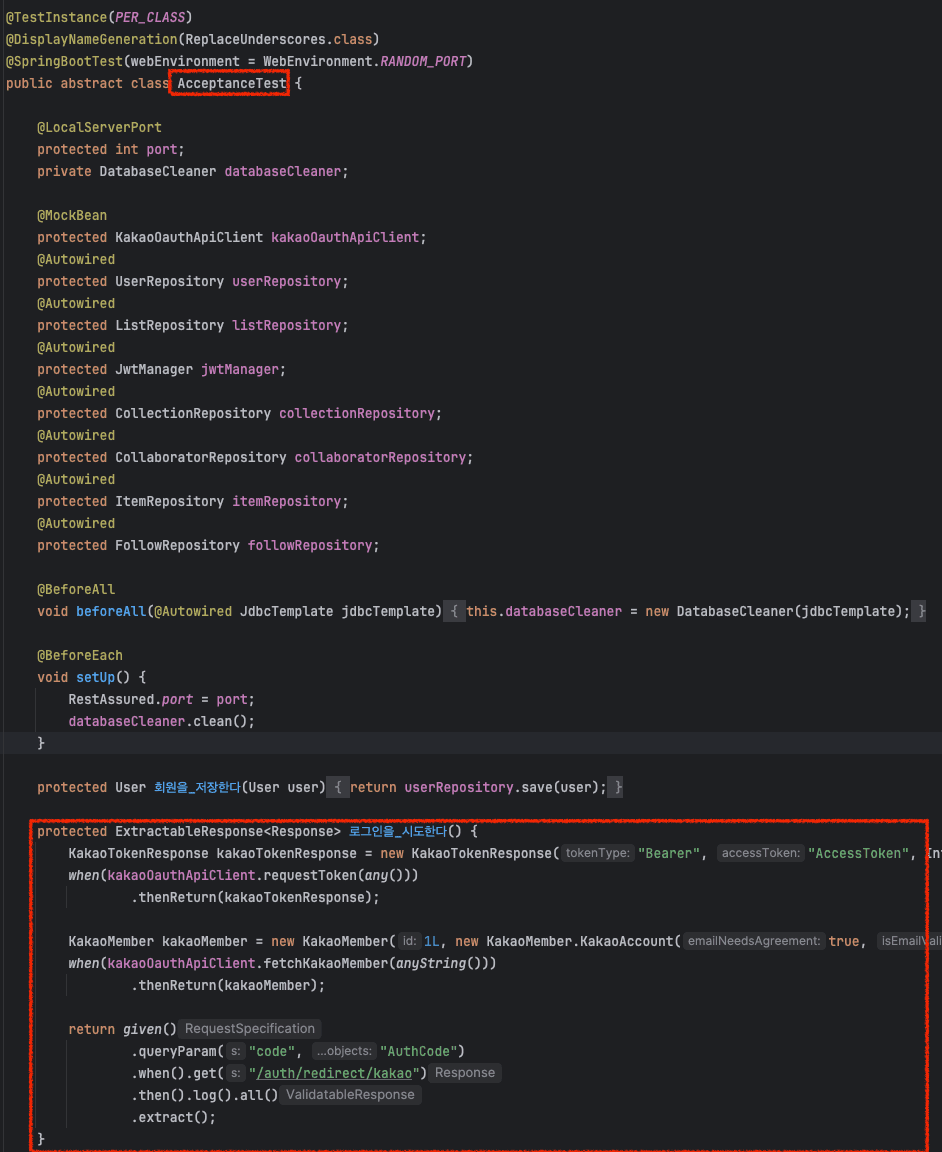Click the emailNeedsAgreement: inlay hint
The width and height of the screenshot is (942, 1152).
tap(754, 941)
